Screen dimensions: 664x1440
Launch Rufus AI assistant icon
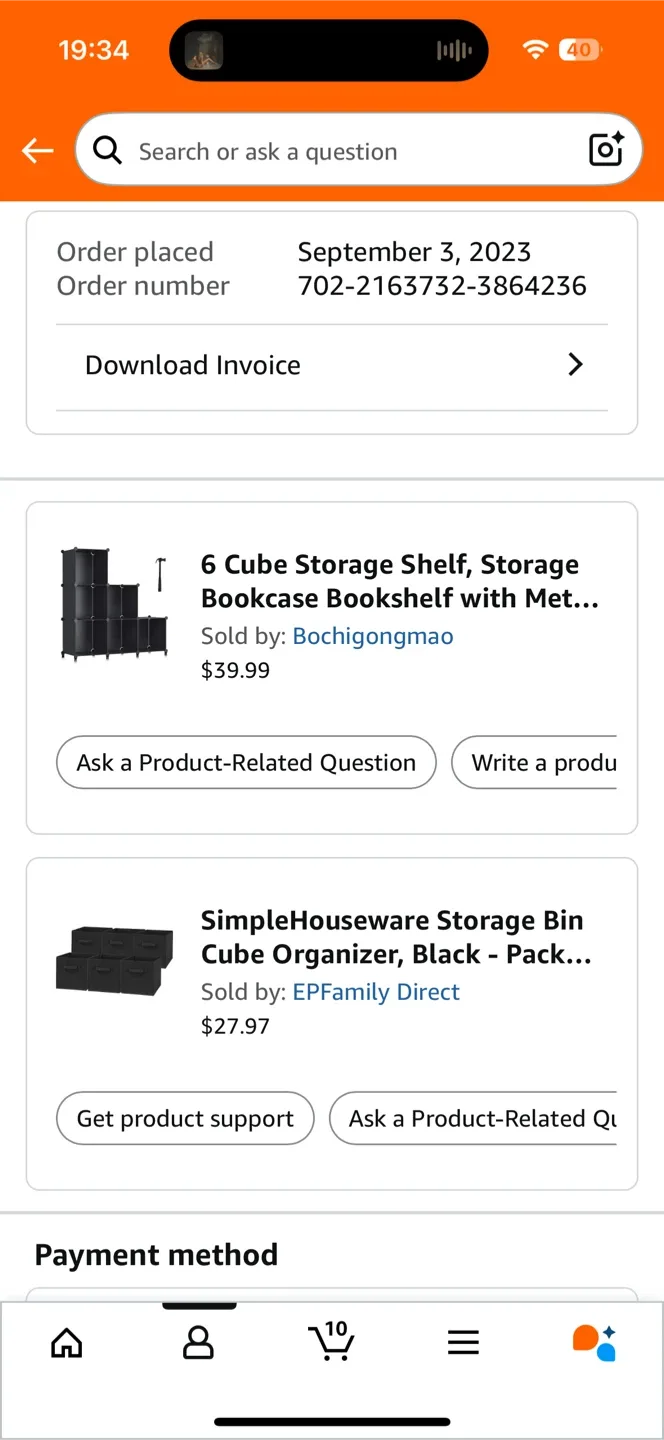tap(593, 1343)
